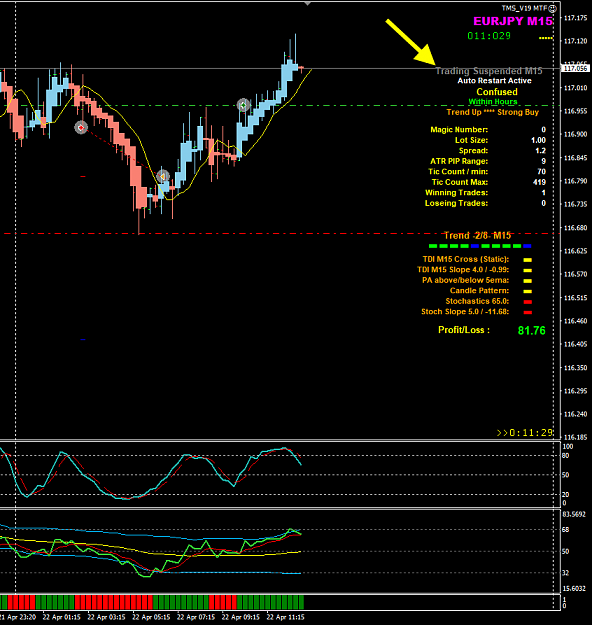The image size is (592, 625).
Task: Click the stochastic scale level 80 label
Action: click(x=565, y=456)
